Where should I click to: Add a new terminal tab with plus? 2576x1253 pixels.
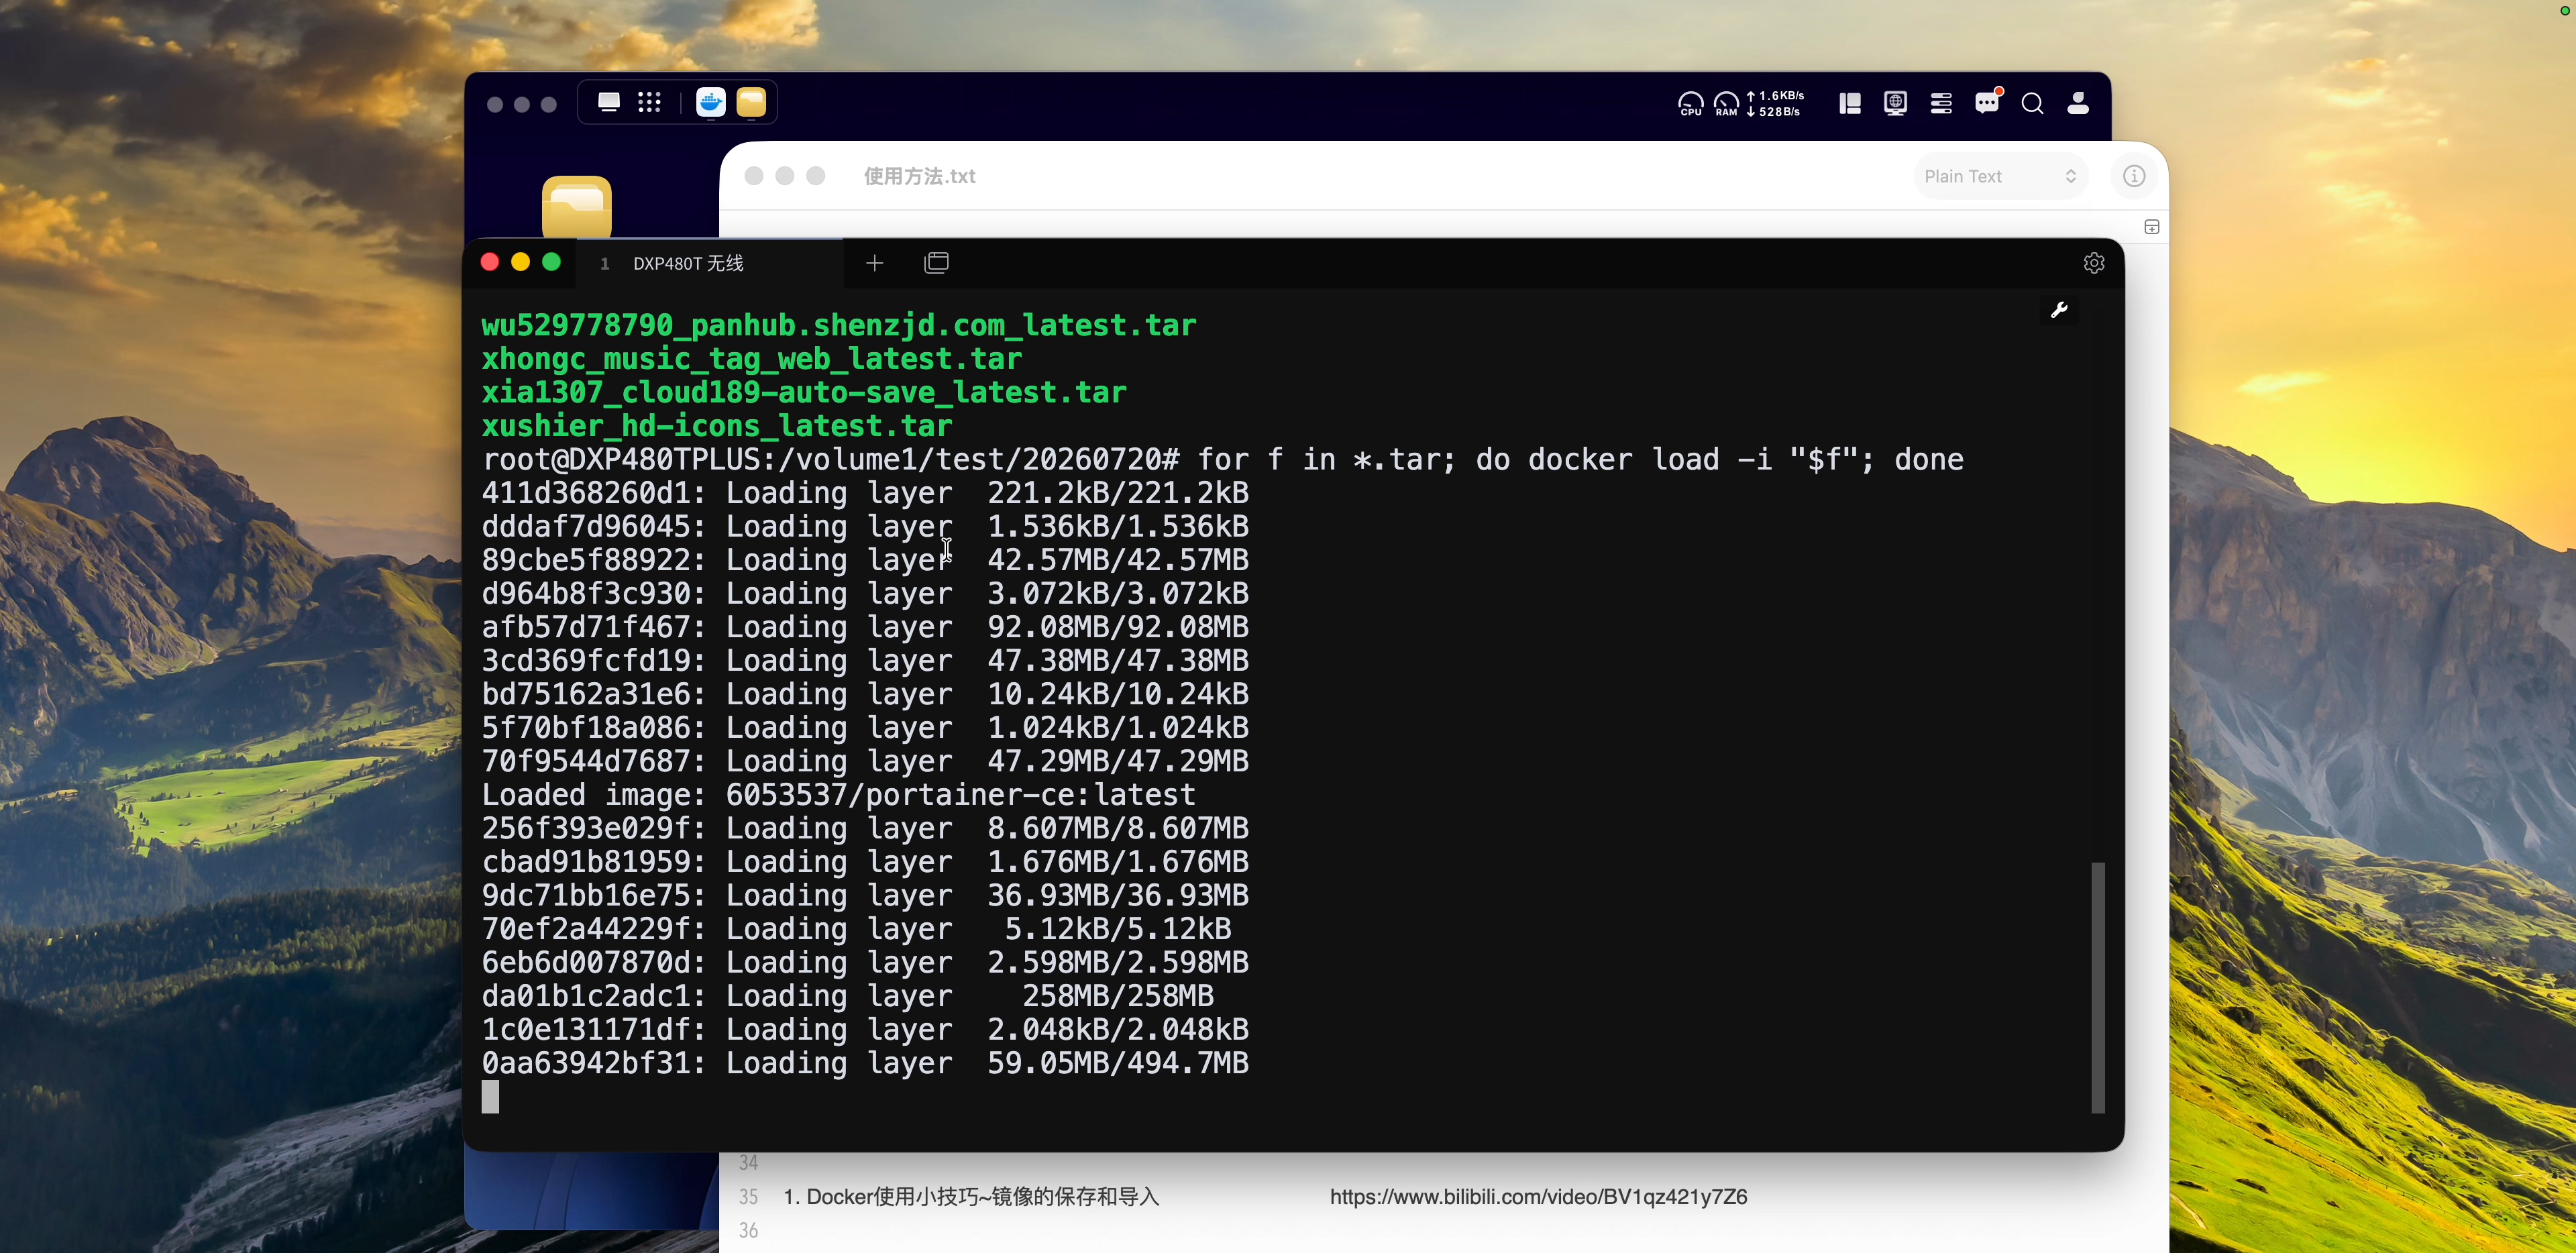(875, 263)
